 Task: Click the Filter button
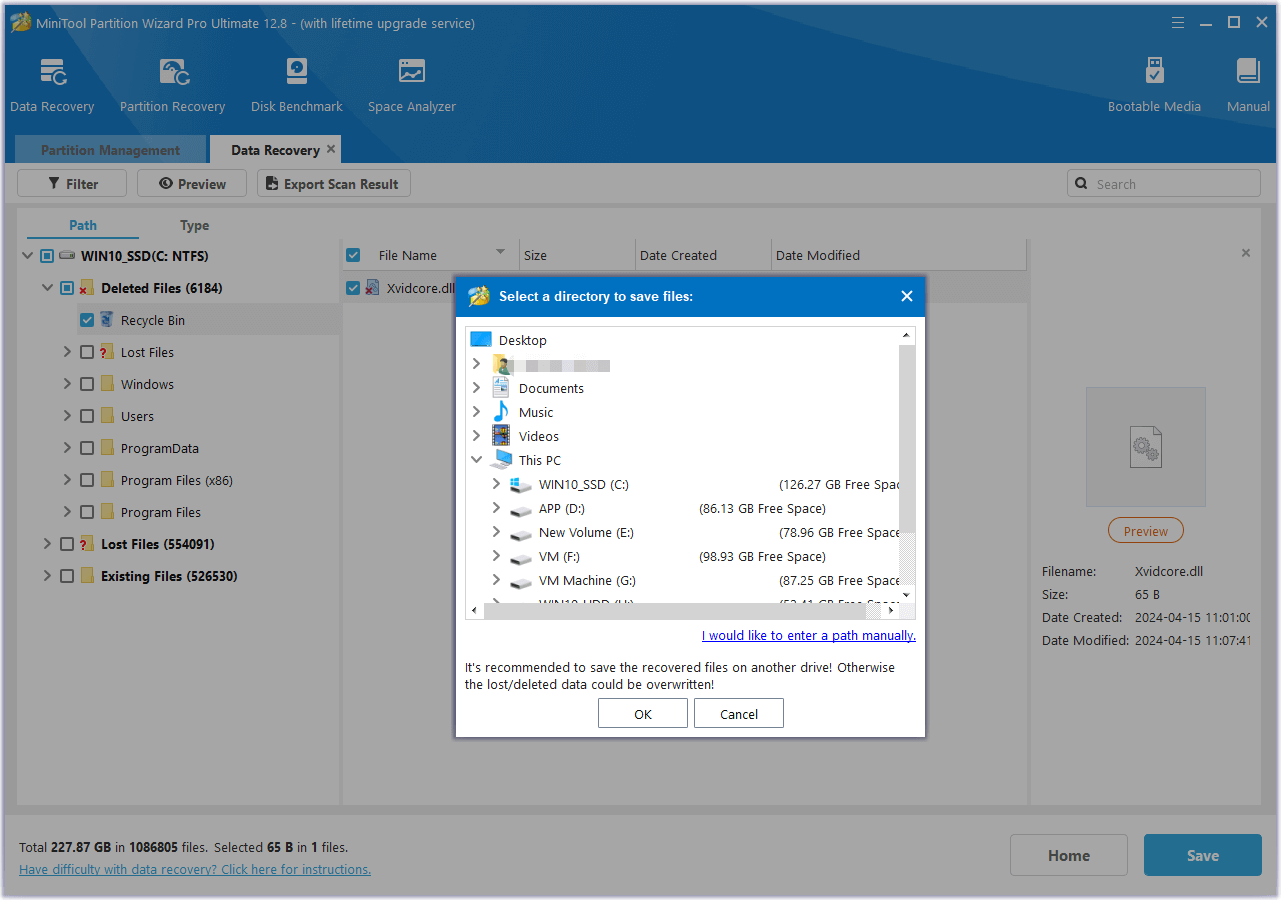(73, 184)
